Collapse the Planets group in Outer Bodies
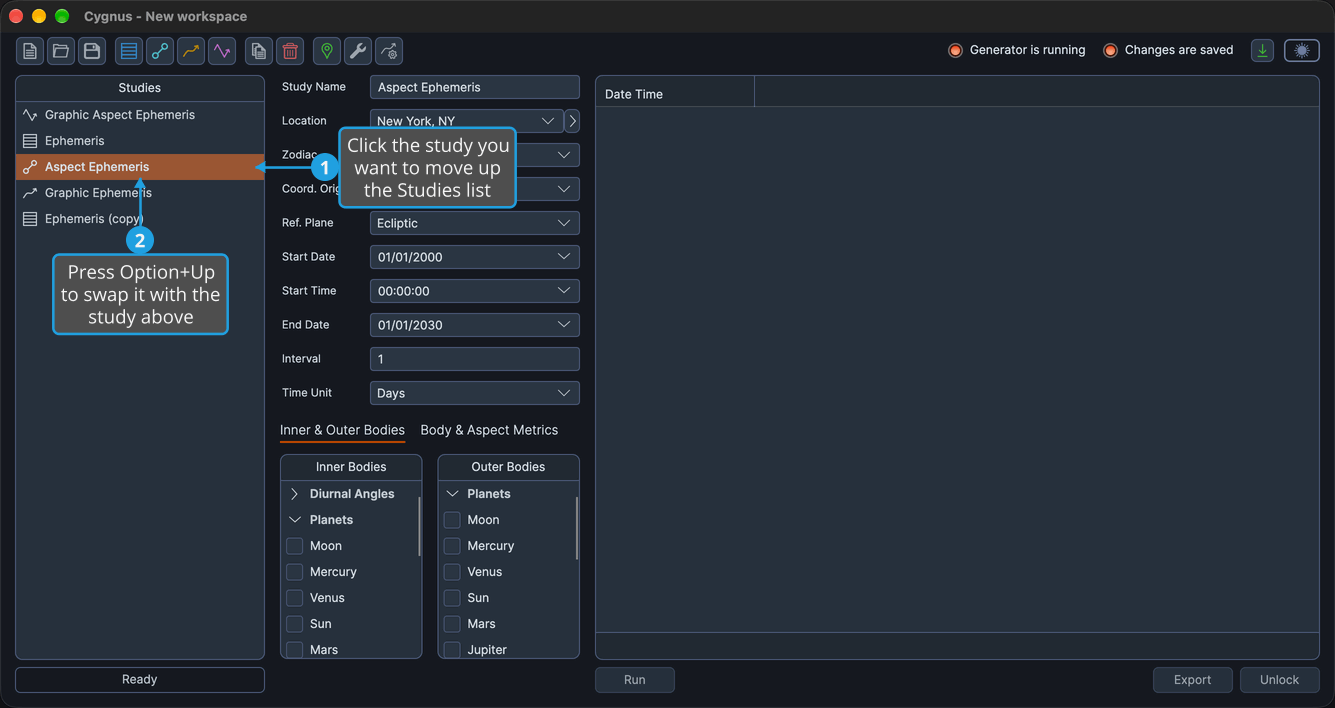Screen dimensions: 1335x708 point(452,494)
